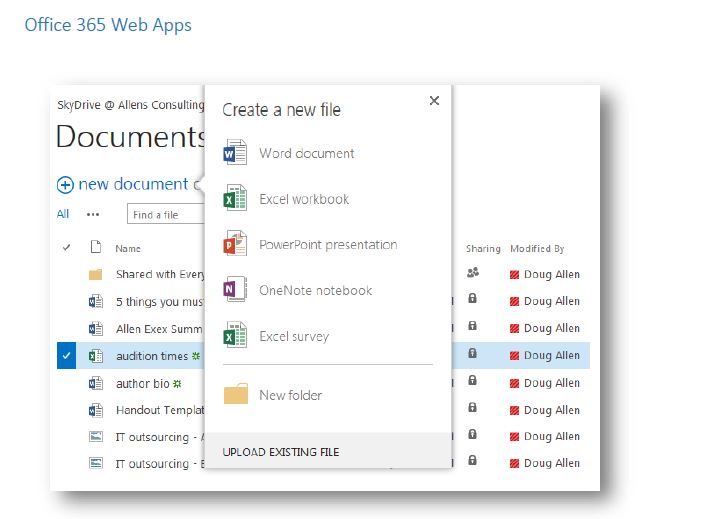Image resolution: width=719 pixels, height=519 pixels.
Task: Click the PowerPoint presentation icon
Action: [235, 243]
